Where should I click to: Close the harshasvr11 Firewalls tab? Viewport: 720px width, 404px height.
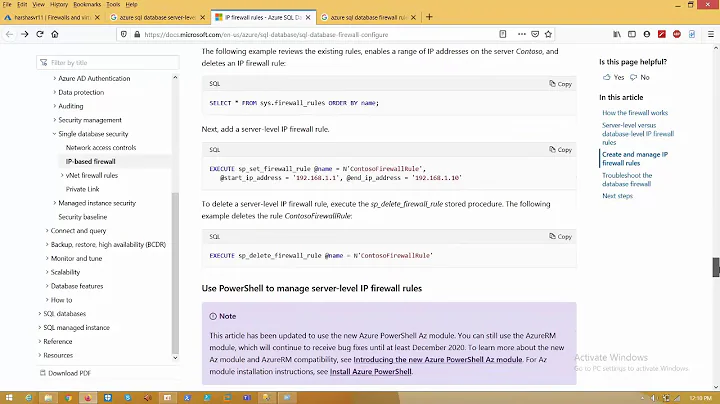(x=97, y=17)
